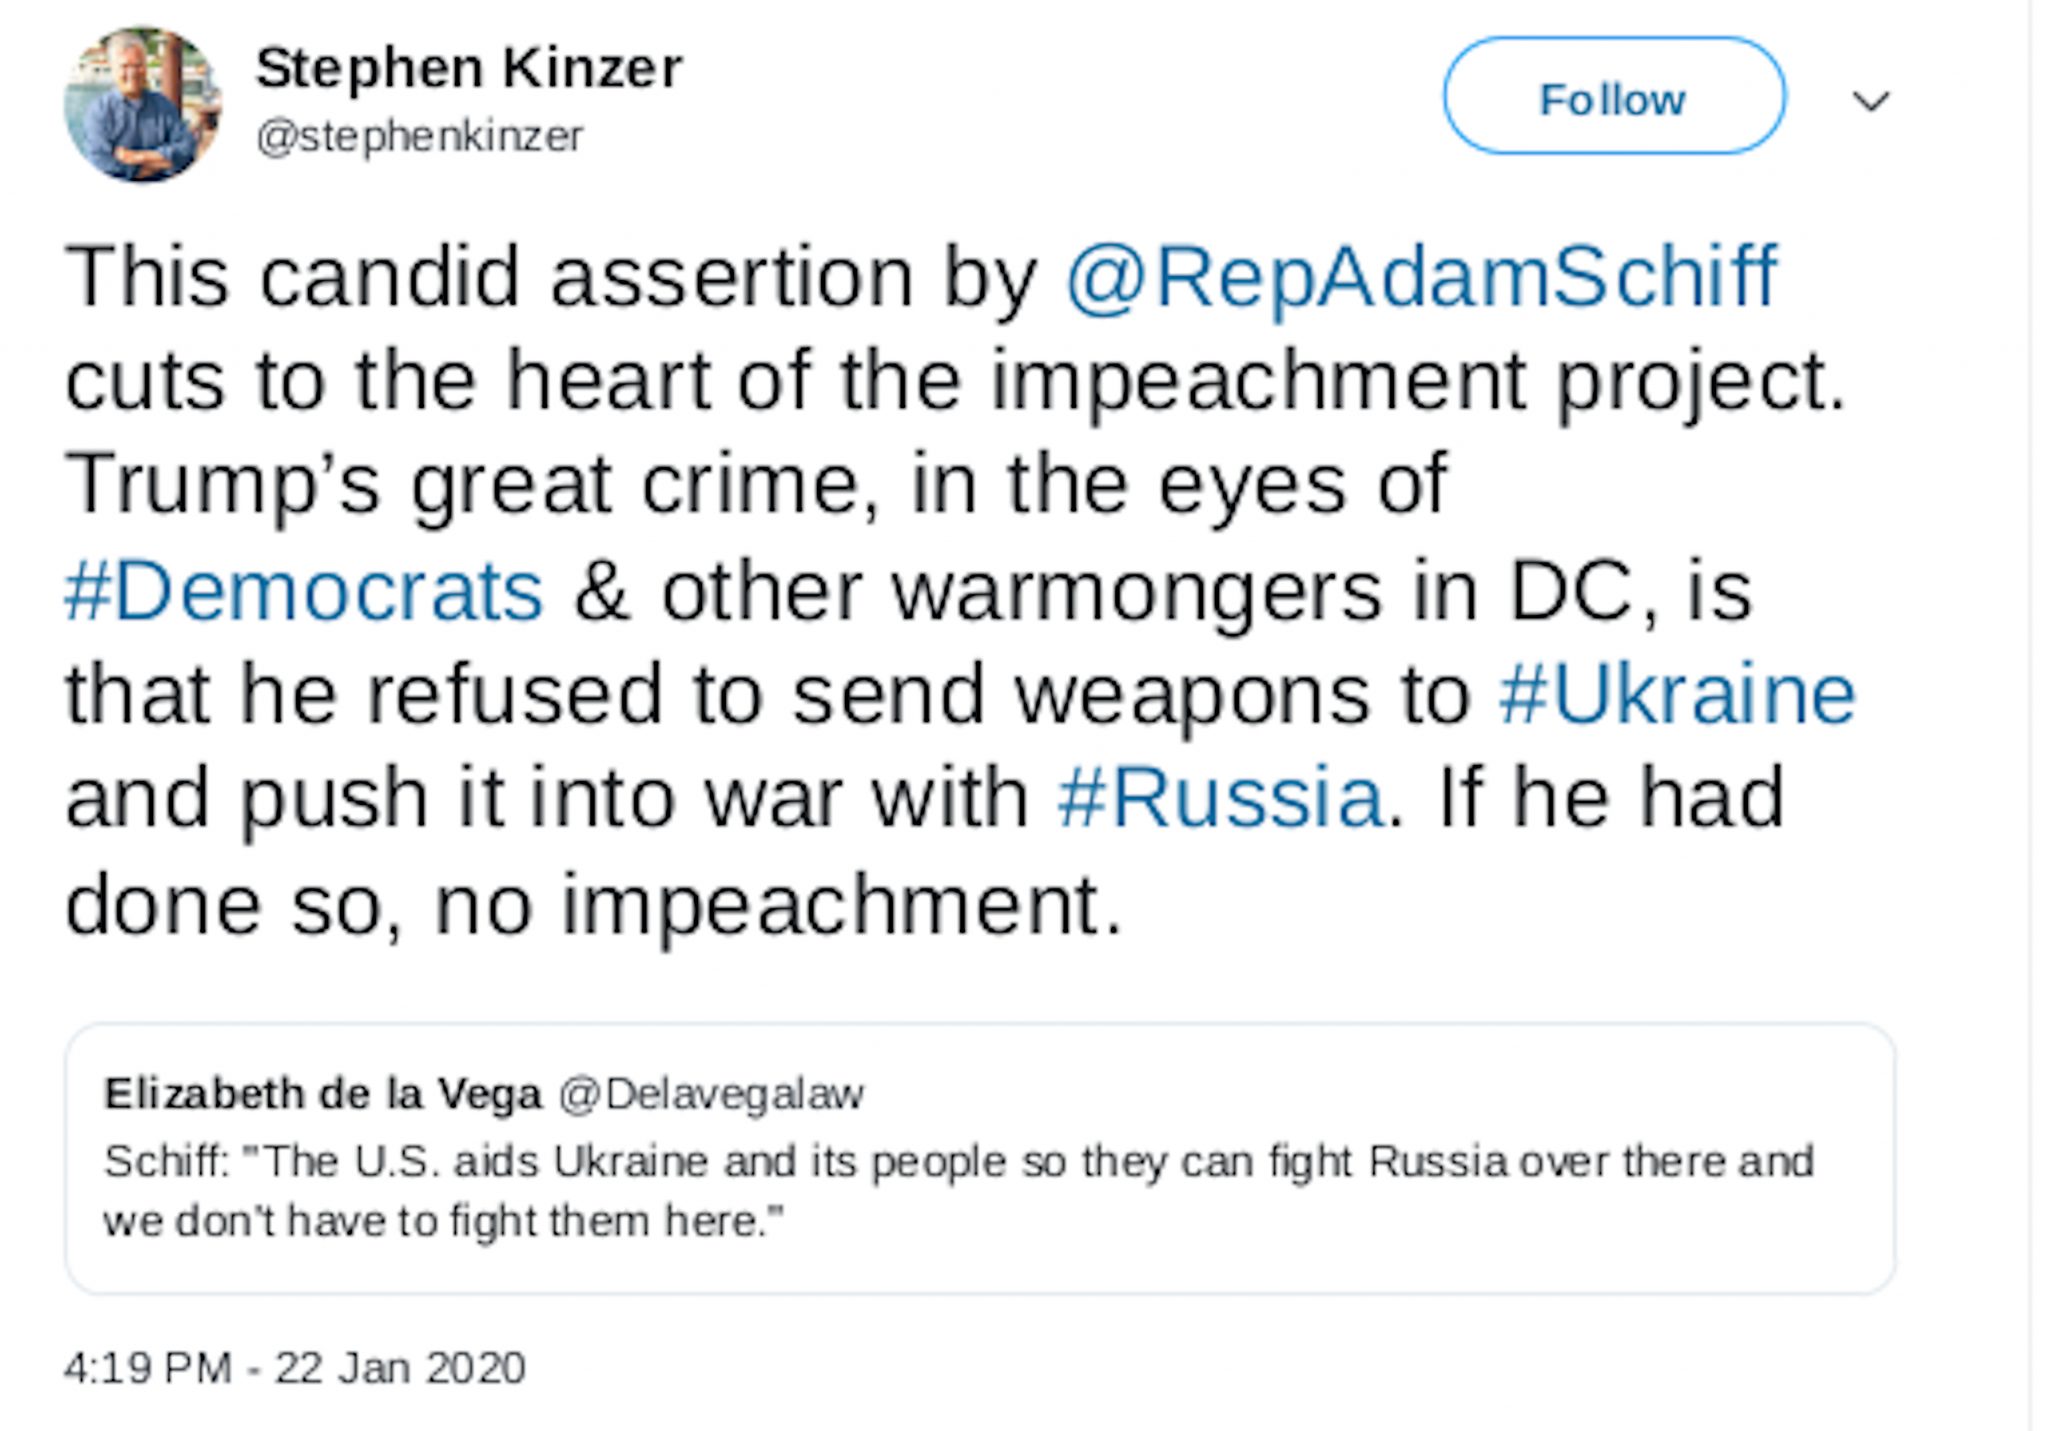2048x1431 pixels.
Task: Follow Stephen Kinzer
Action: point(1613,97)
